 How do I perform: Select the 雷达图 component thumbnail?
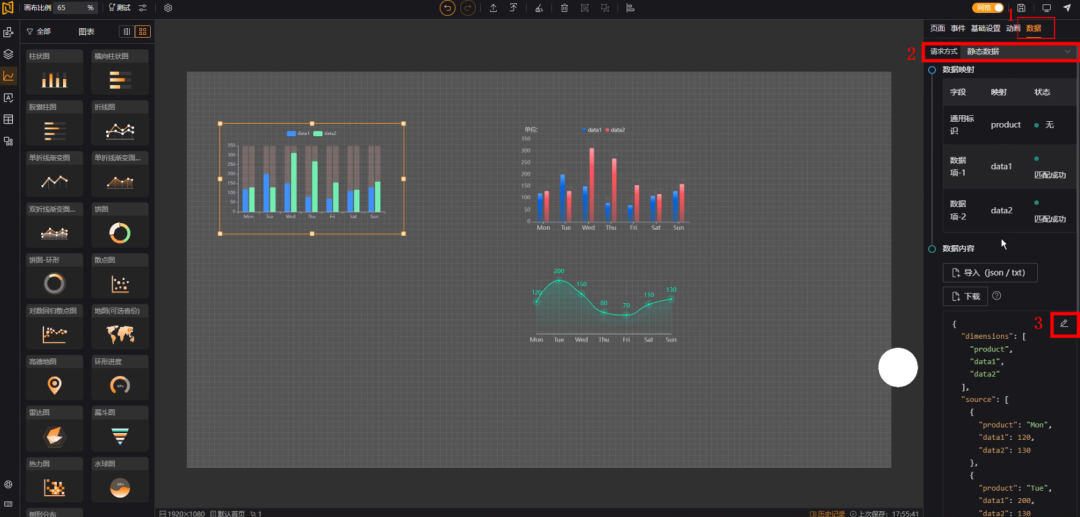54,429
